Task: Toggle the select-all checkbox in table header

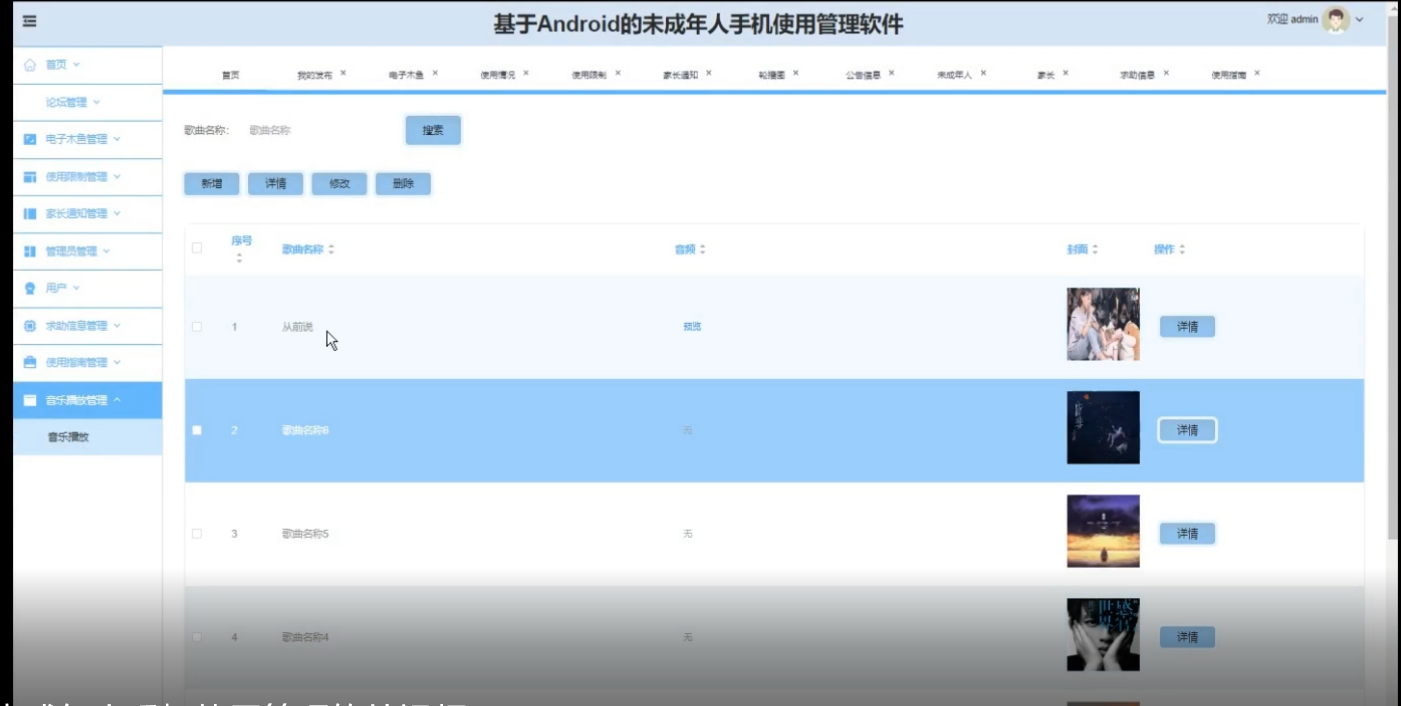Action: click(x=194, y=249)
